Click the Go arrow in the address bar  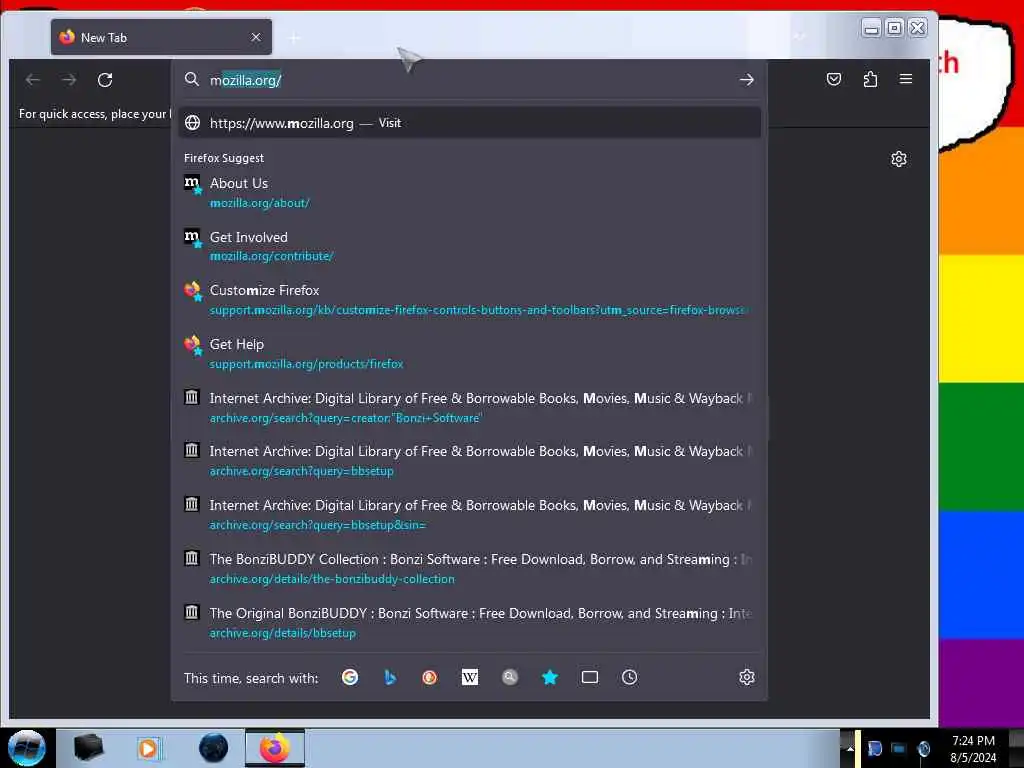pyautogui.click(x=746, y=80)
